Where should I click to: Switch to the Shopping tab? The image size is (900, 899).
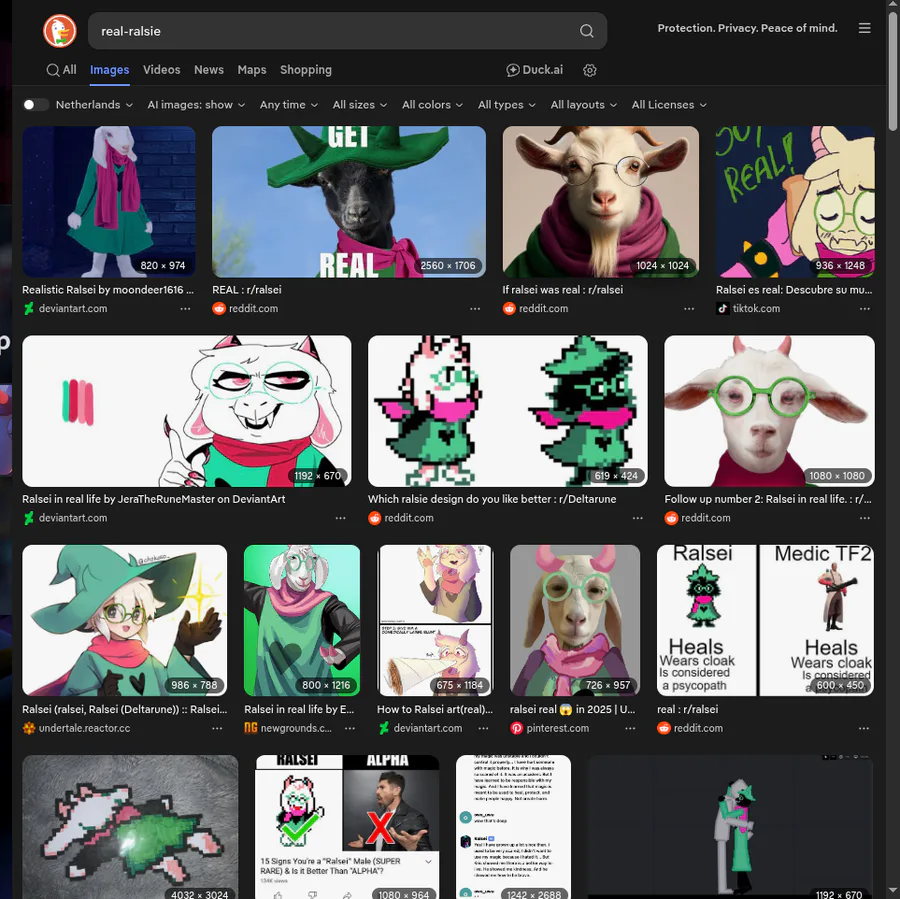[306, 70]
